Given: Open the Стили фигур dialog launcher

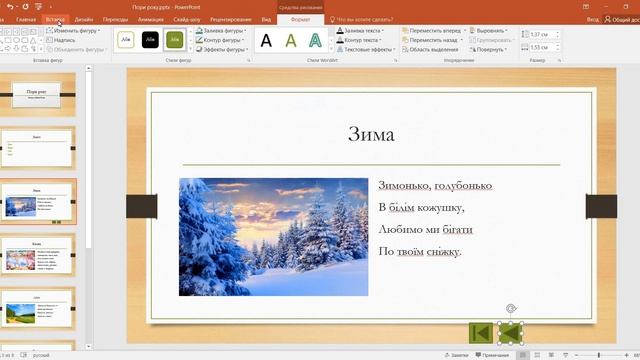Looking at the screenshot, I should [249, 60].
